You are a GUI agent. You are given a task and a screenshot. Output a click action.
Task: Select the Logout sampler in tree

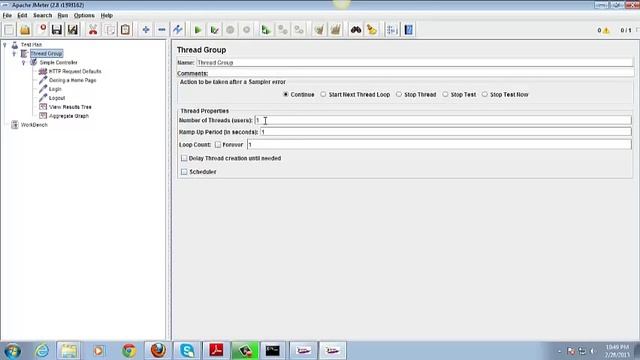click(x=57, y=98)
